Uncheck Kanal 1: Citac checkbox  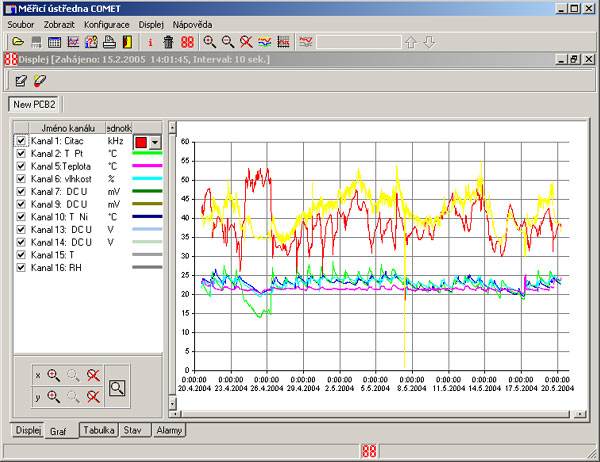click(x=21, y=143)
